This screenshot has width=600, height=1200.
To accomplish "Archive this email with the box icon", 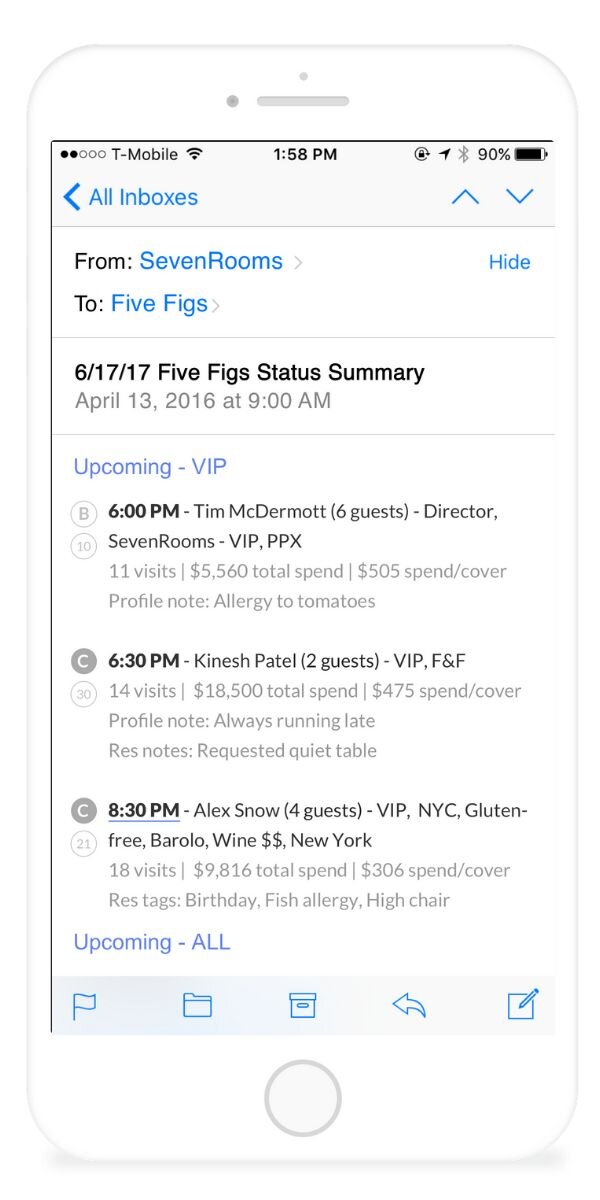I will pos(302,1005).
